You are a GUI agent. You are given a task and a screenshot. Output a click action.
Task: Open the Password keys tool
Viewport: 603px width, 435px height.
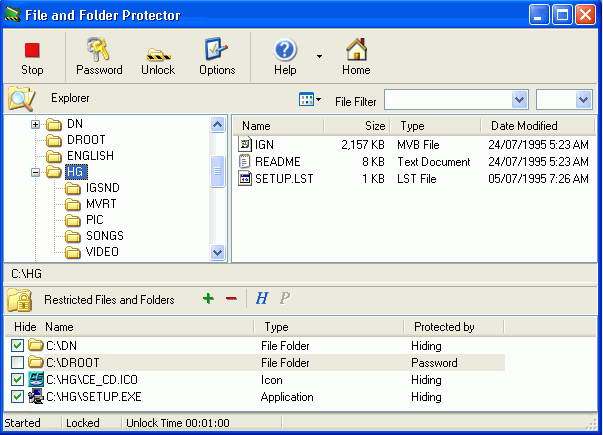point(99,50)
